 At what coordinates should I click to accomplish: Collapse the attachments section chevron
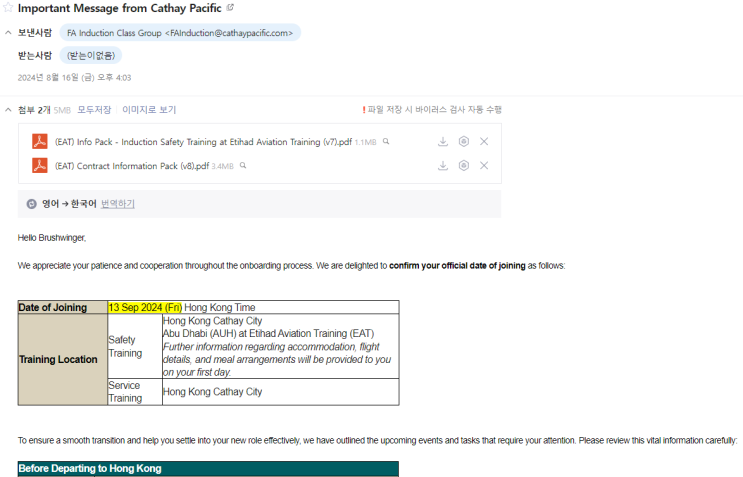click(8, 110)
